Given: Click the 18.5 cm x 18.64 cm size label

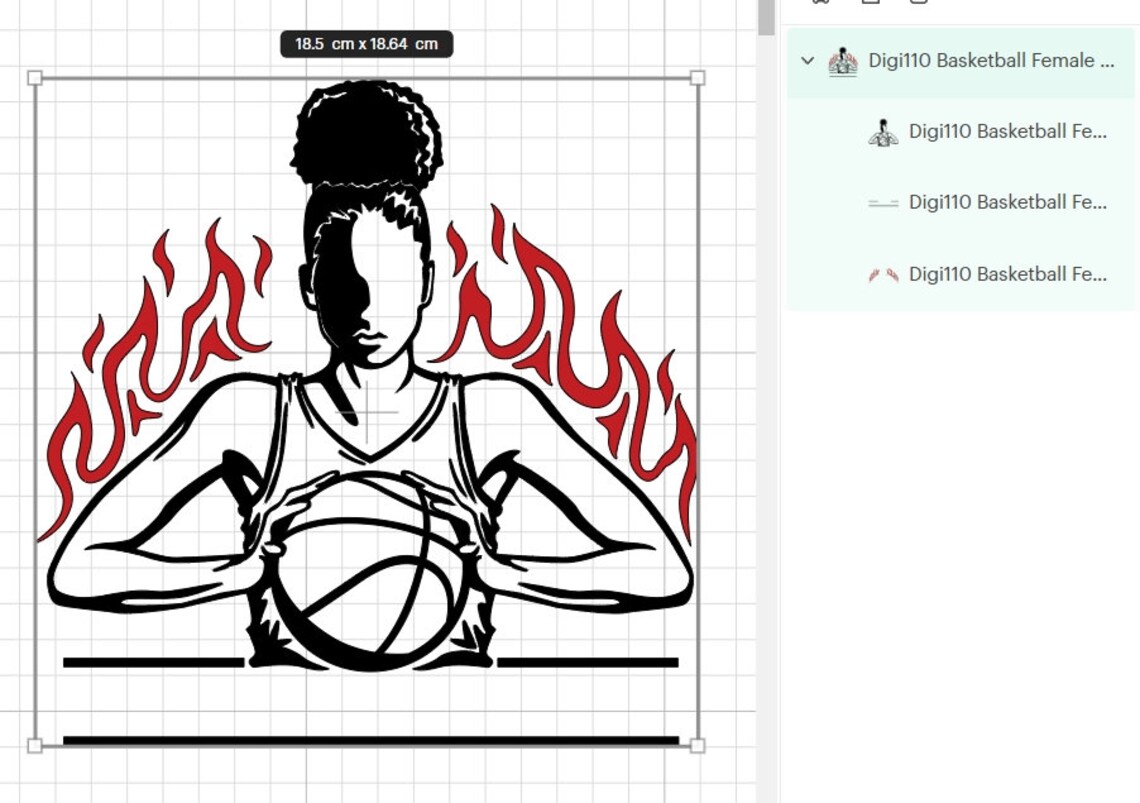Looking at the screenshot, I should tap(366, 43).
